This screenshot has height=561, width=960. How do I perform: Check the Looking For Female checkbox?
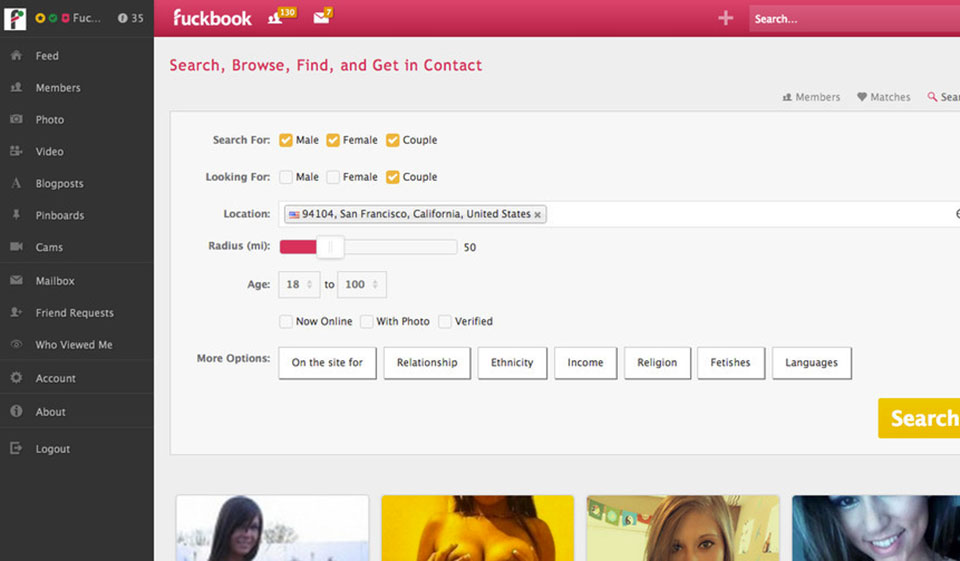pyautogui.click(x=333, y=177)
